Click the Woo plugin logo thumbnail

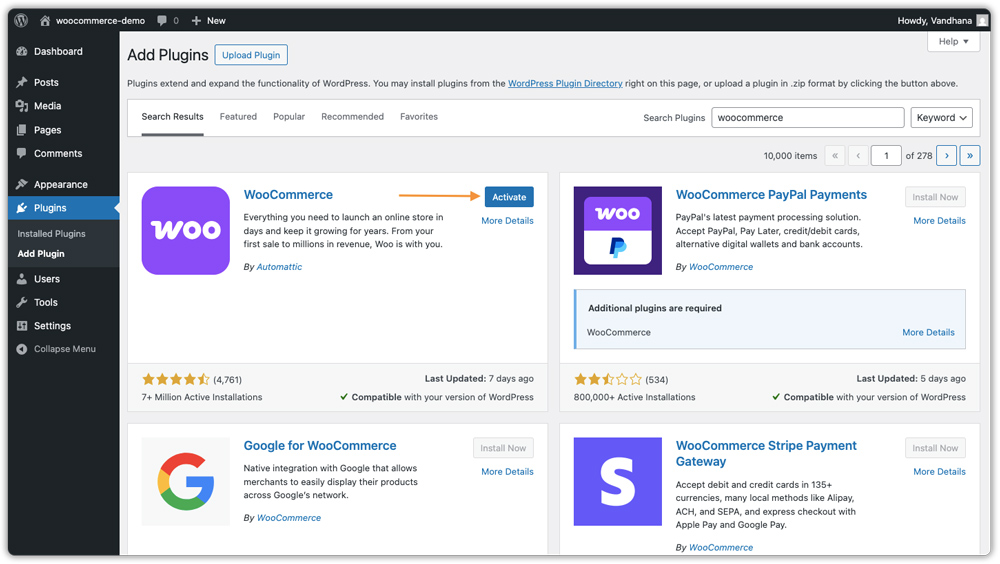click(186, 230)
